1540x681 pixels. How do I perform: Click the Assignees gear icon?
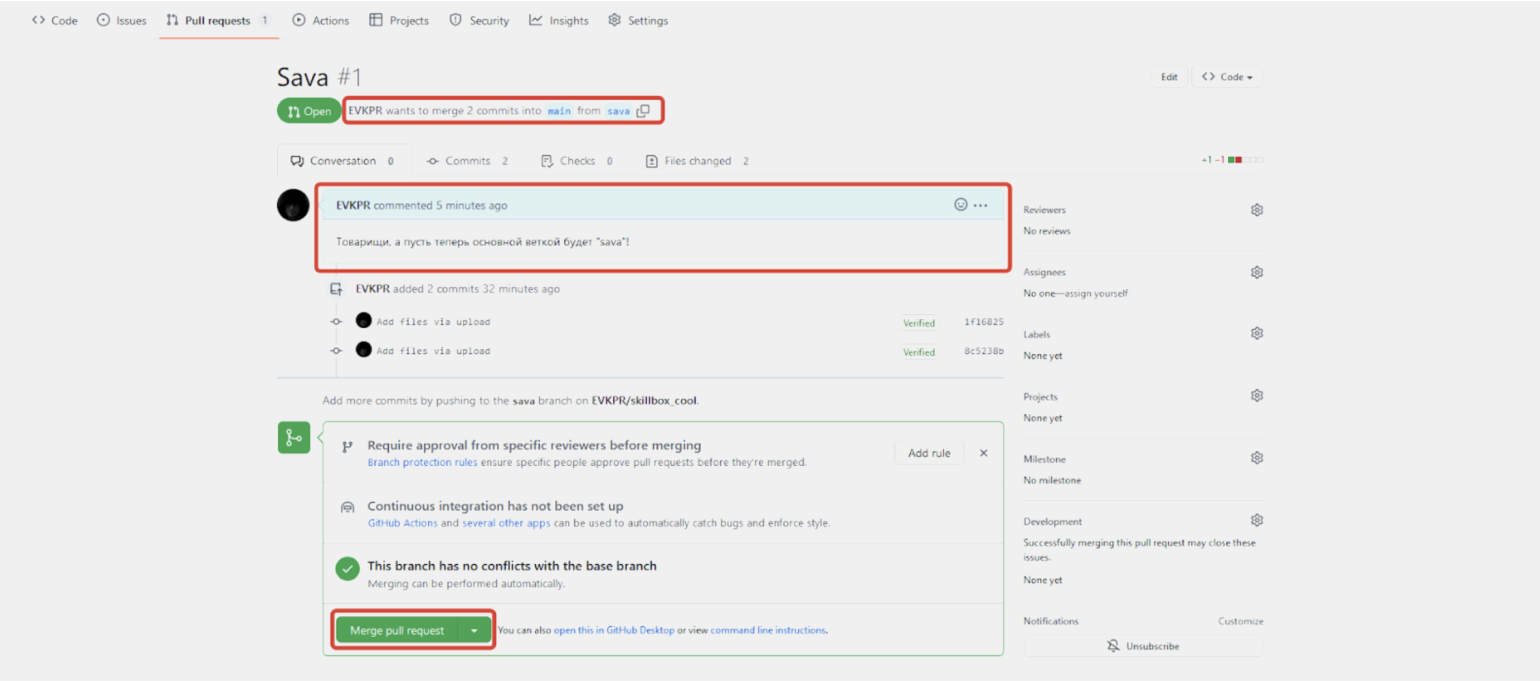pyautogui.click(x=1257, y=272)
